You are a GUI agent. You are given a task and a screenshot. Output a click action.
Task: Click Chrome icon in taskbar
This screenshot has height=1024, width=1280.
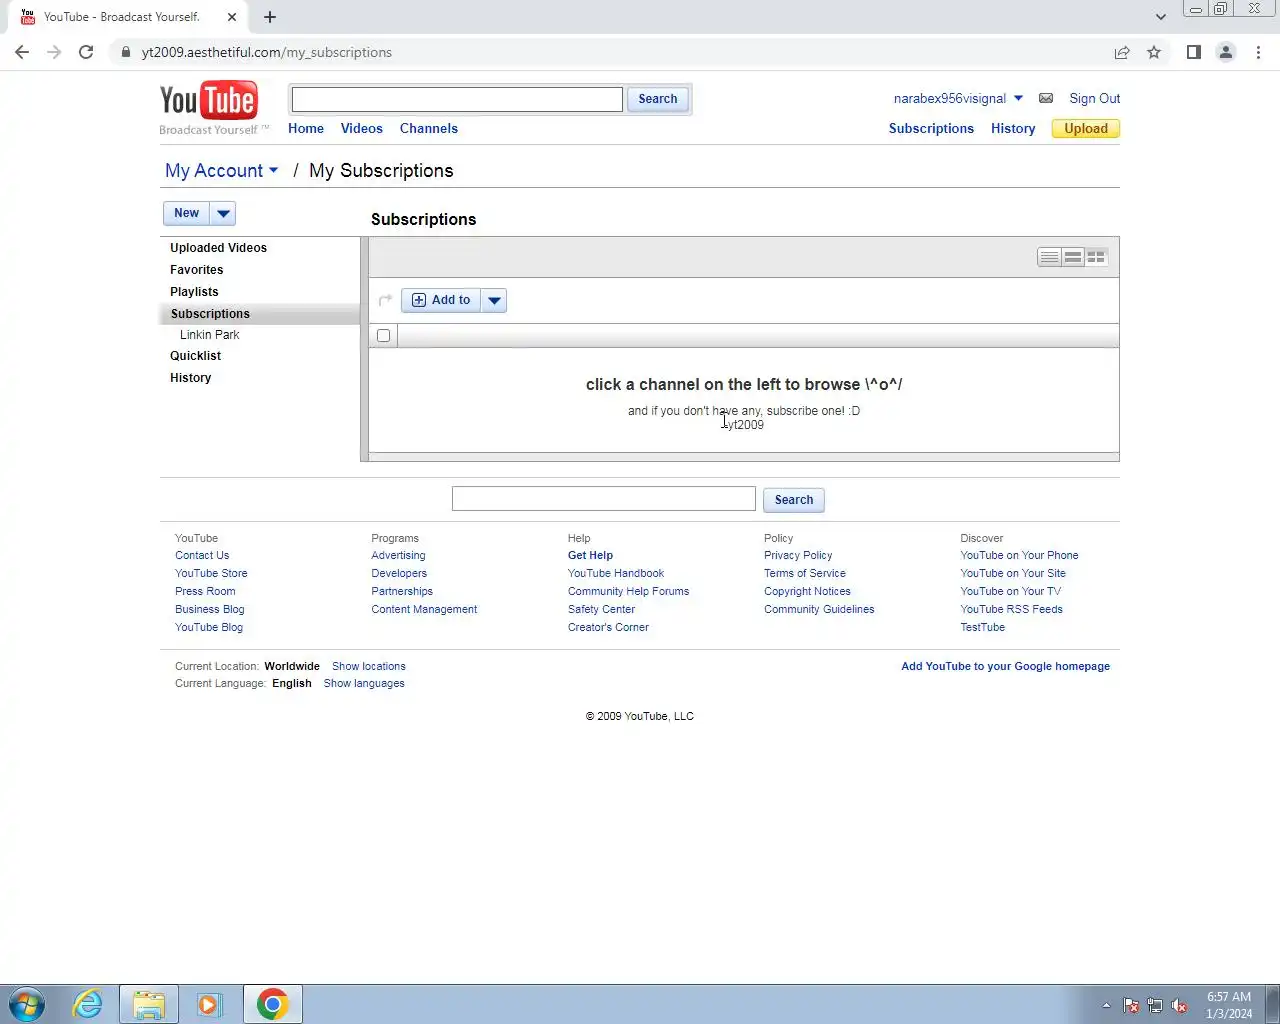(x=272, y=1004)
